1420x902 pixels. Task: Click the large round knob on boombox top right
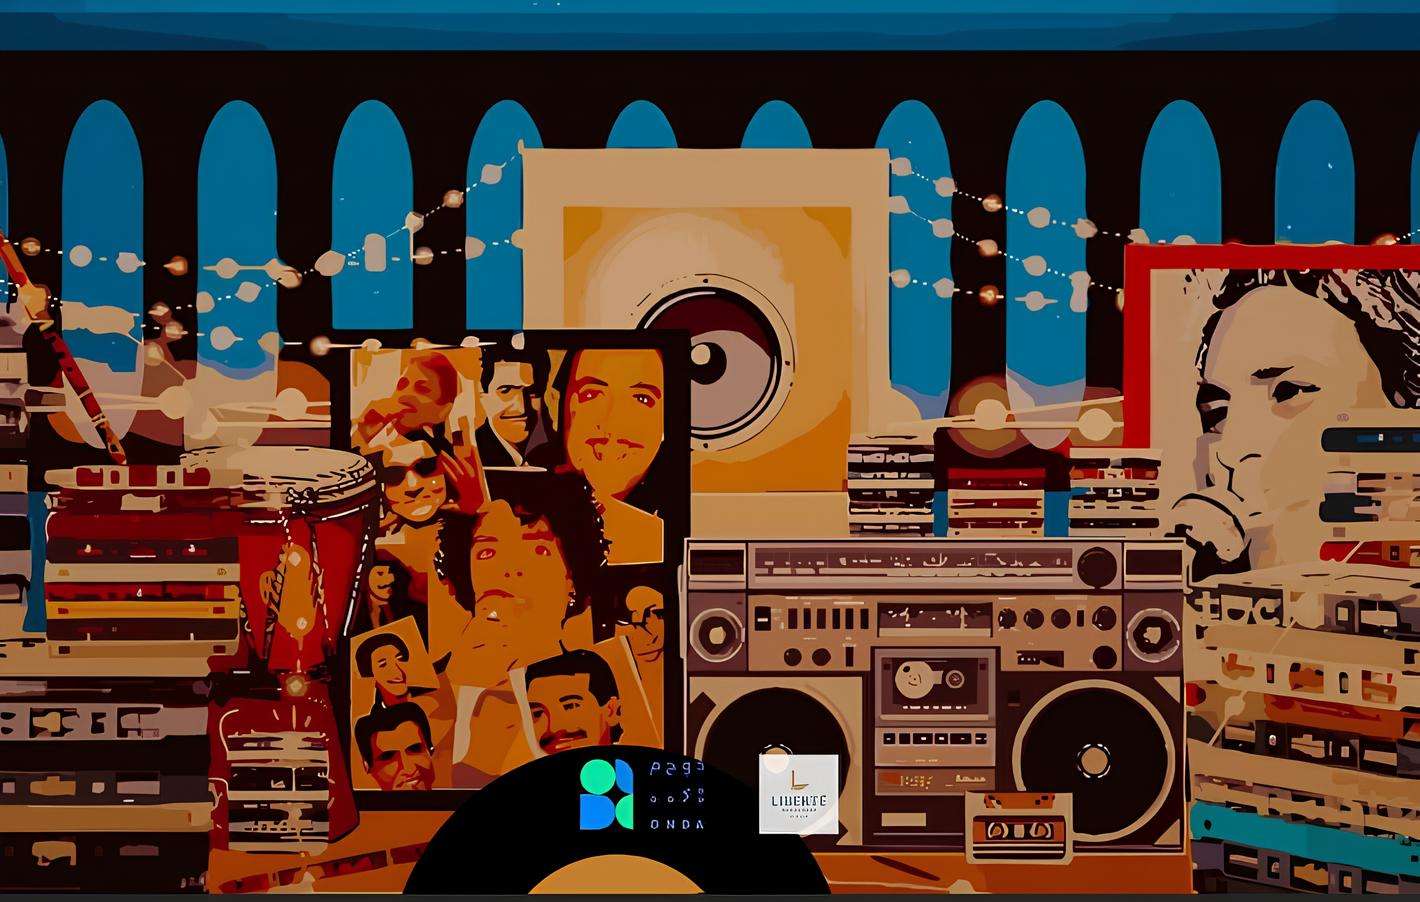click(x=1096, y=568)
